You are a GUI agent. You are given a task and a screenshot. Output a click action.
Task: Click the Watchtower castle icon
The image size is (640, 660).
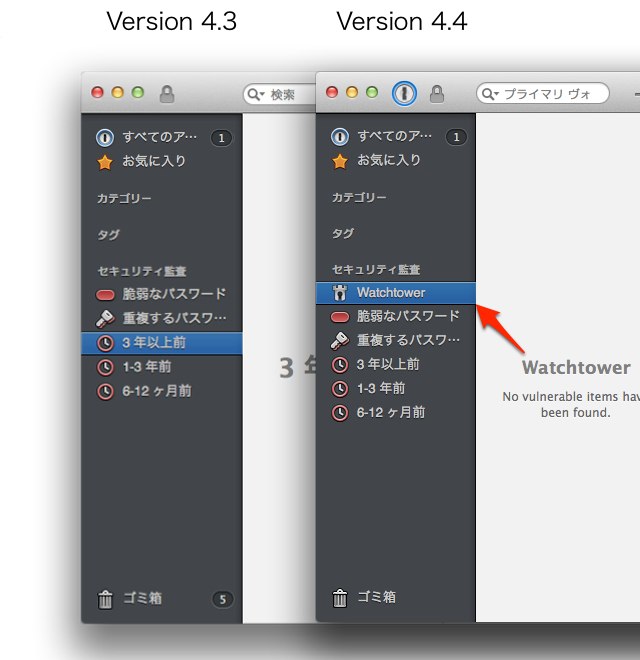339,292
